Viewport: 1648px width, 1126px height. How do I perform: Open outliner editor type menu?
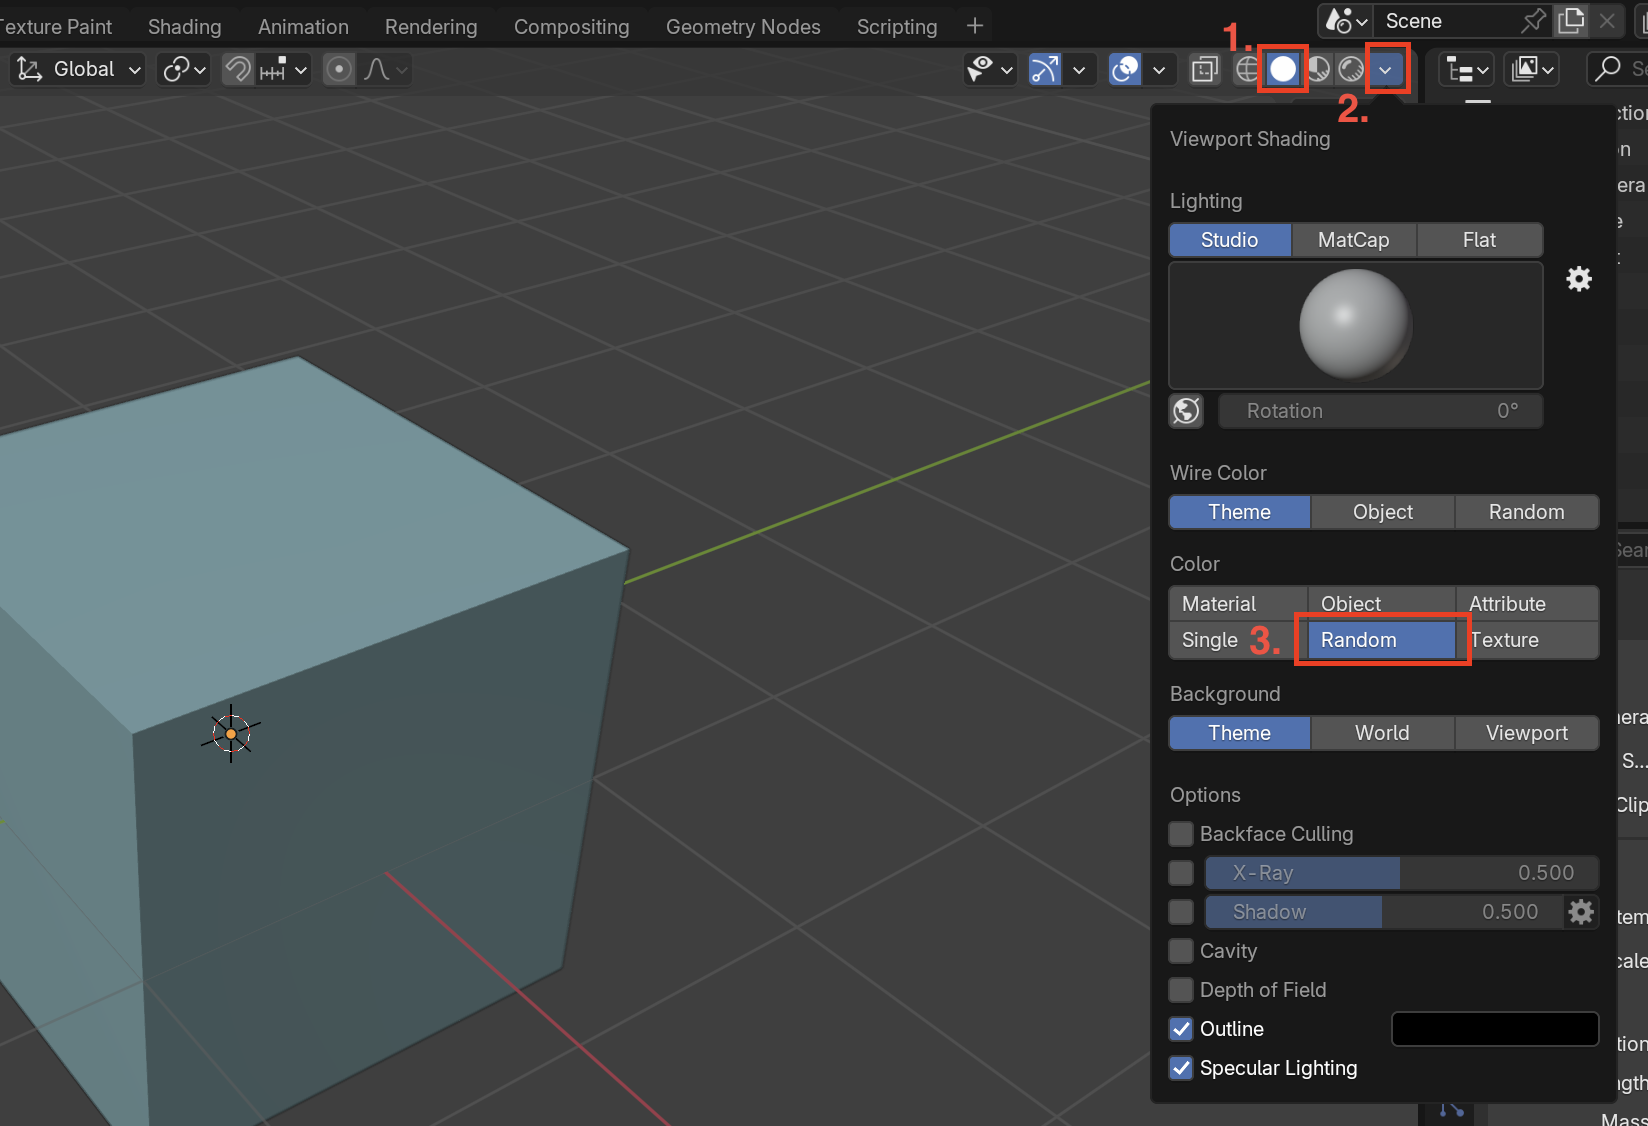point(1467,69)
